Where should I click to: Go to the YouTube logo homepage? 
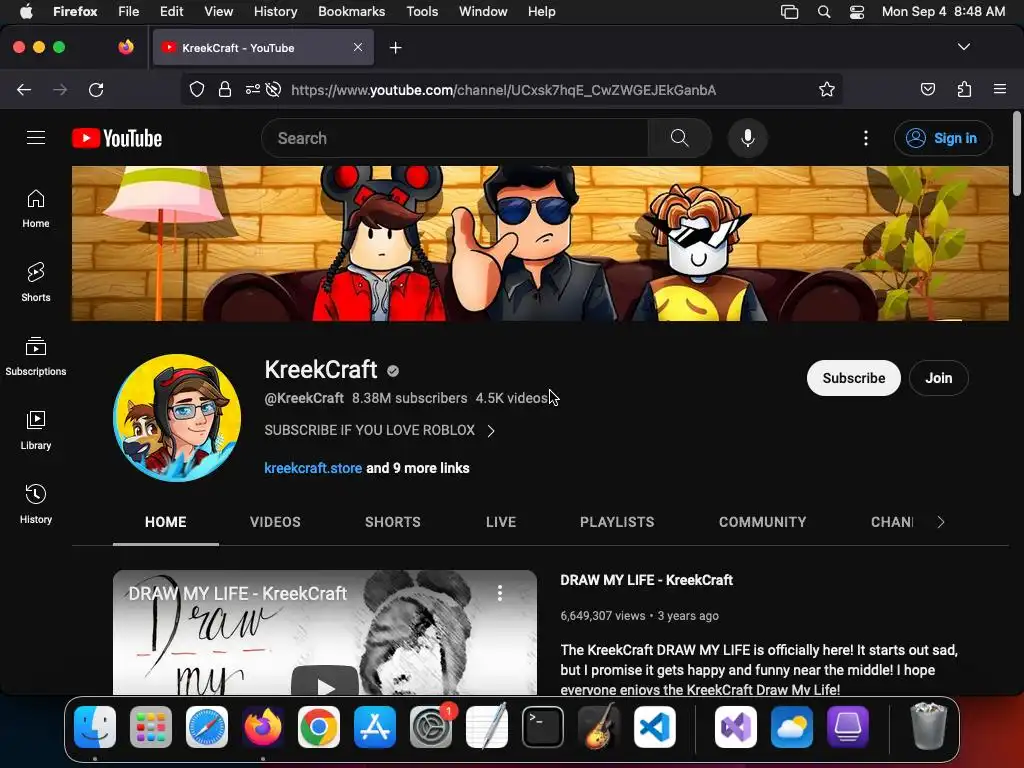point(117,138)
